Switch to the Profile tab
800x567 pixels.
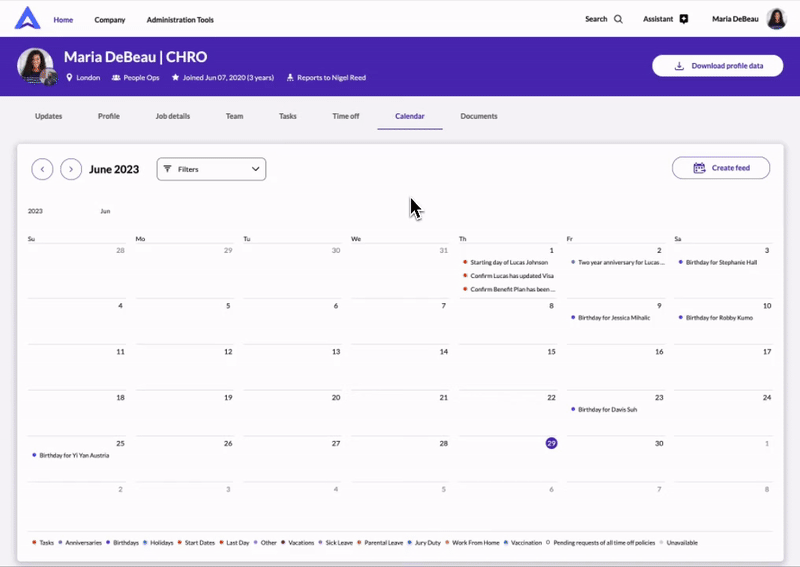point(109,116)
